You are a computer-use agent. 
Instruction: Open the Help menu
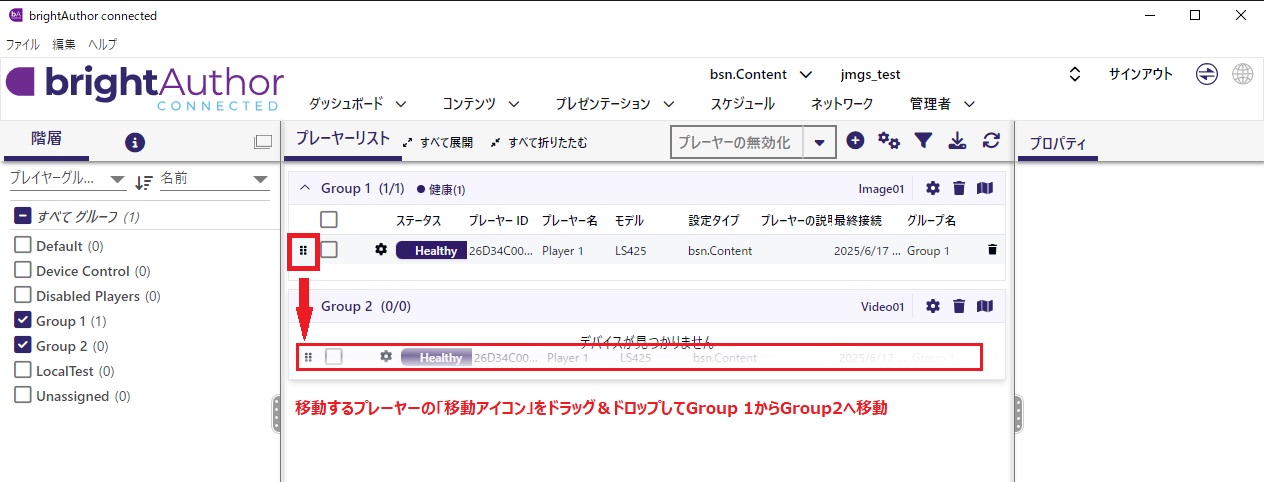click(x=102, y=44)
